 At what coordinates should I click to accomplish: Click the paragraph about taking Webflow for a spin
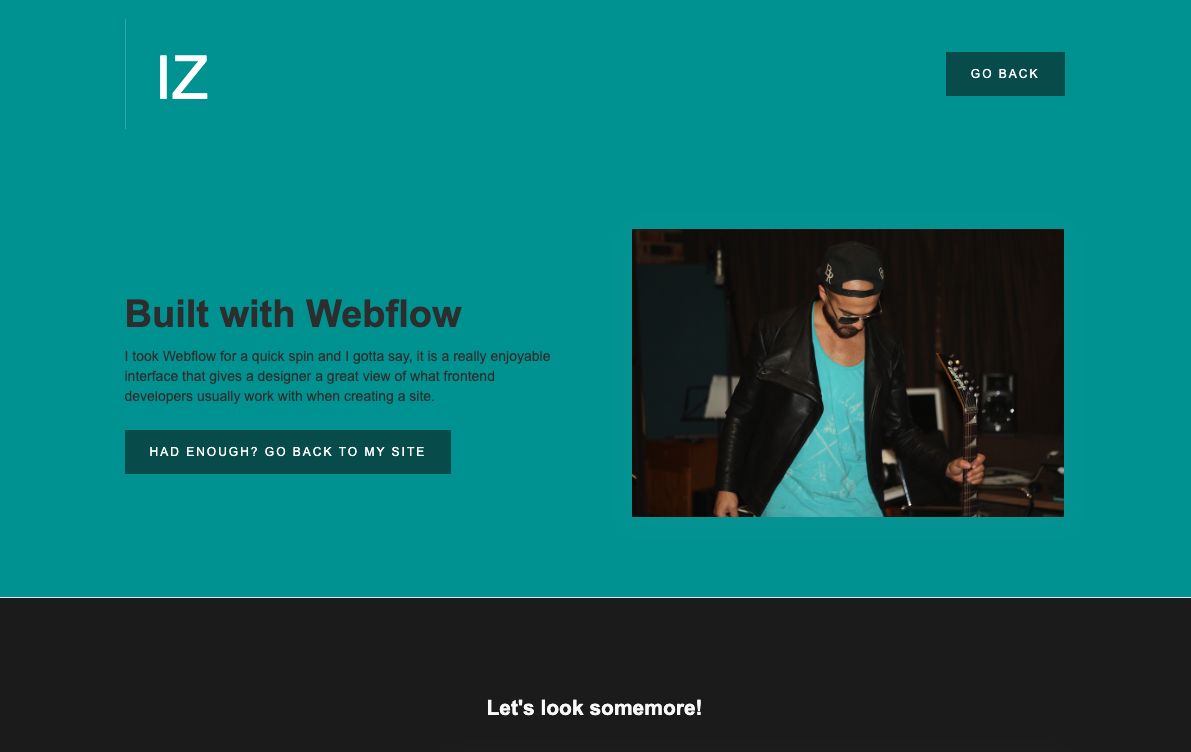[x=337, y=376]
